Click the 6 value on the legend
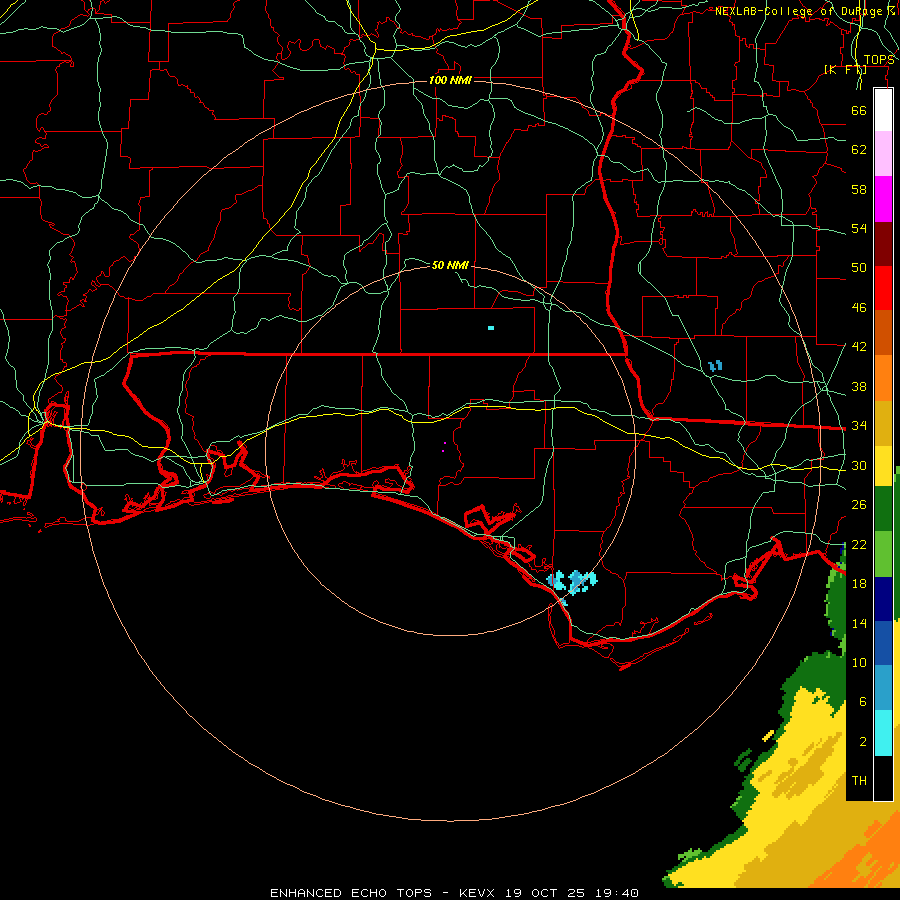Image resolution: width=900 pixels, height=900 pixels. tap(862, 702)
